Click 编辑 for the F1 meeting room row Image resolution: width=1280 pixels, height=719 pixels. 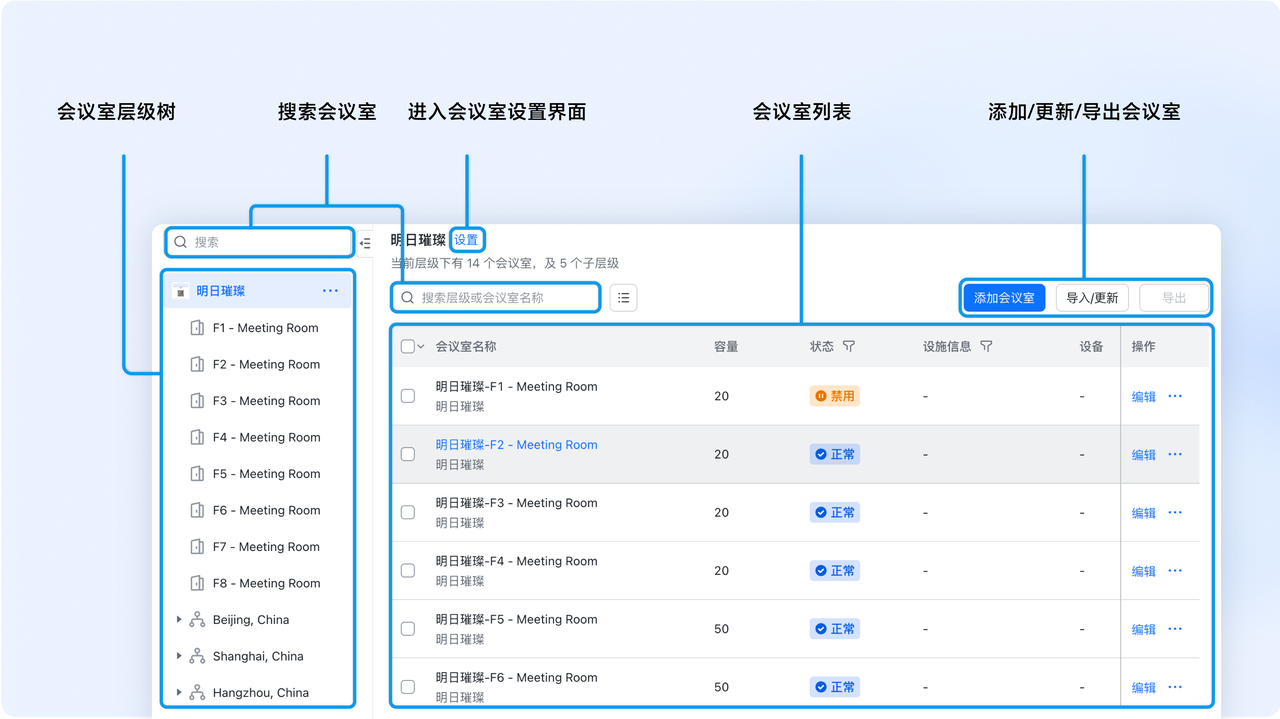[x=1144, y=397]
